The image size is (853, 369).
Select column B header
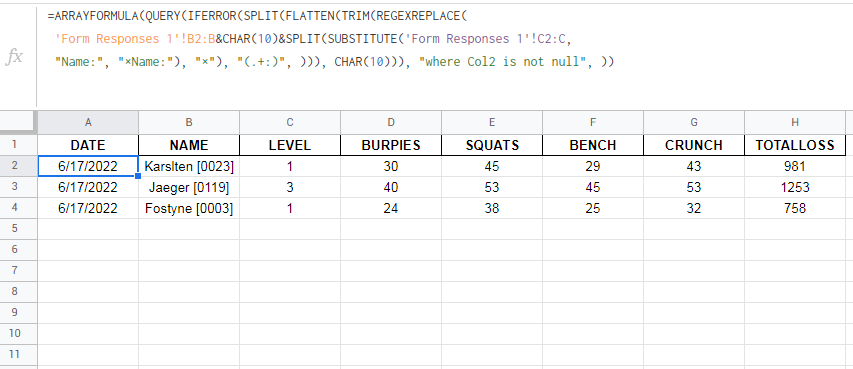coord(189,122)
